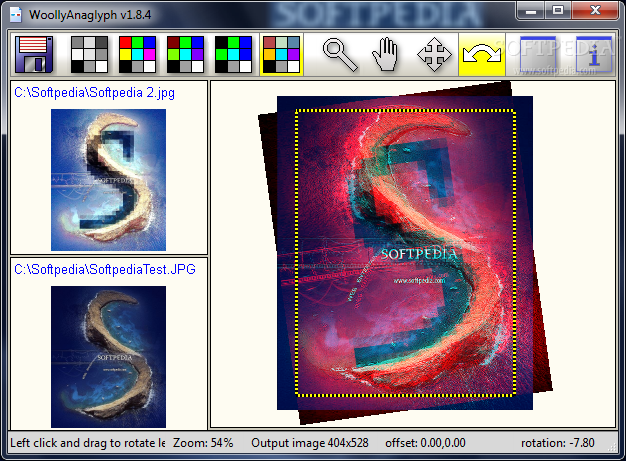Click the window frame view icon

click(538, 55)
